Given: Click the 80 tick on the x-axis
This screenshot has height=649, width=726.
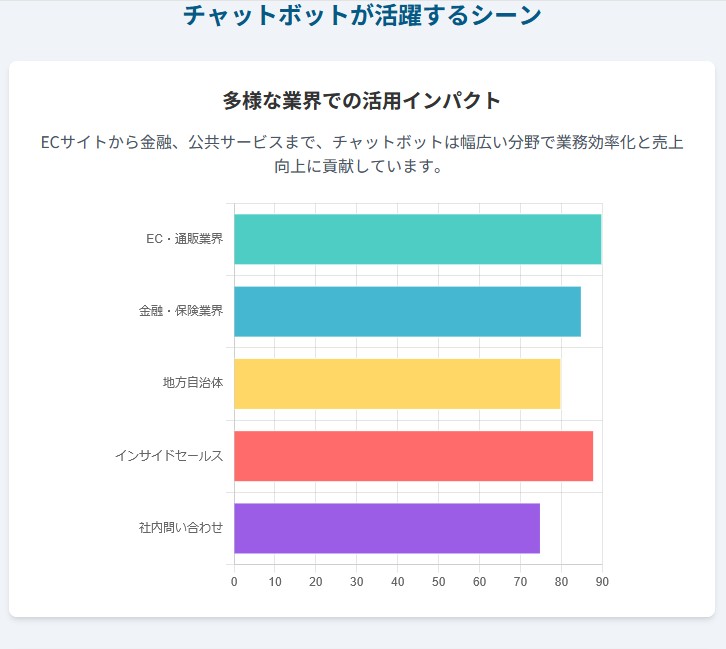Looking at the screenshot, I should [x=561, y=582].
